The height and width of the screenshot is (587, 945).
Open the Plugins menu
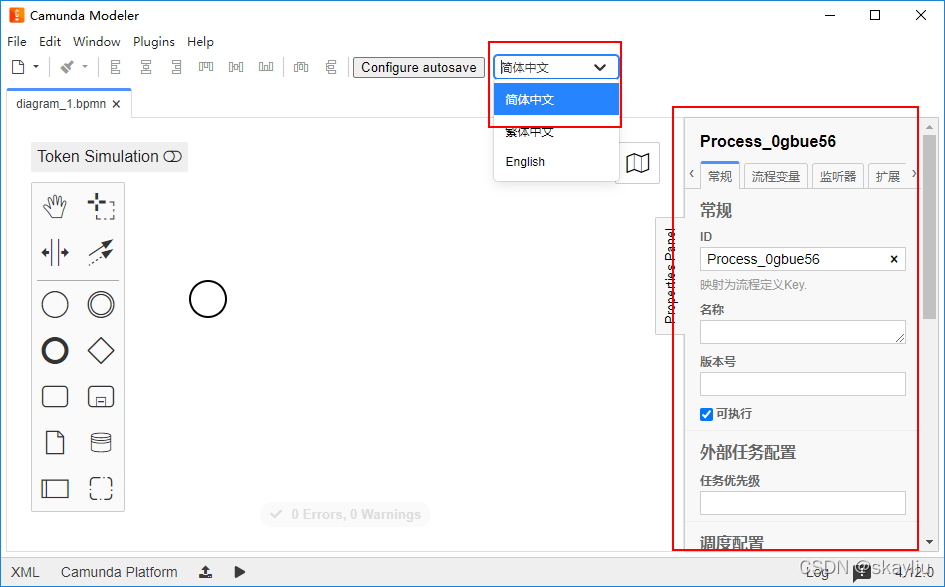coord(154,42)
